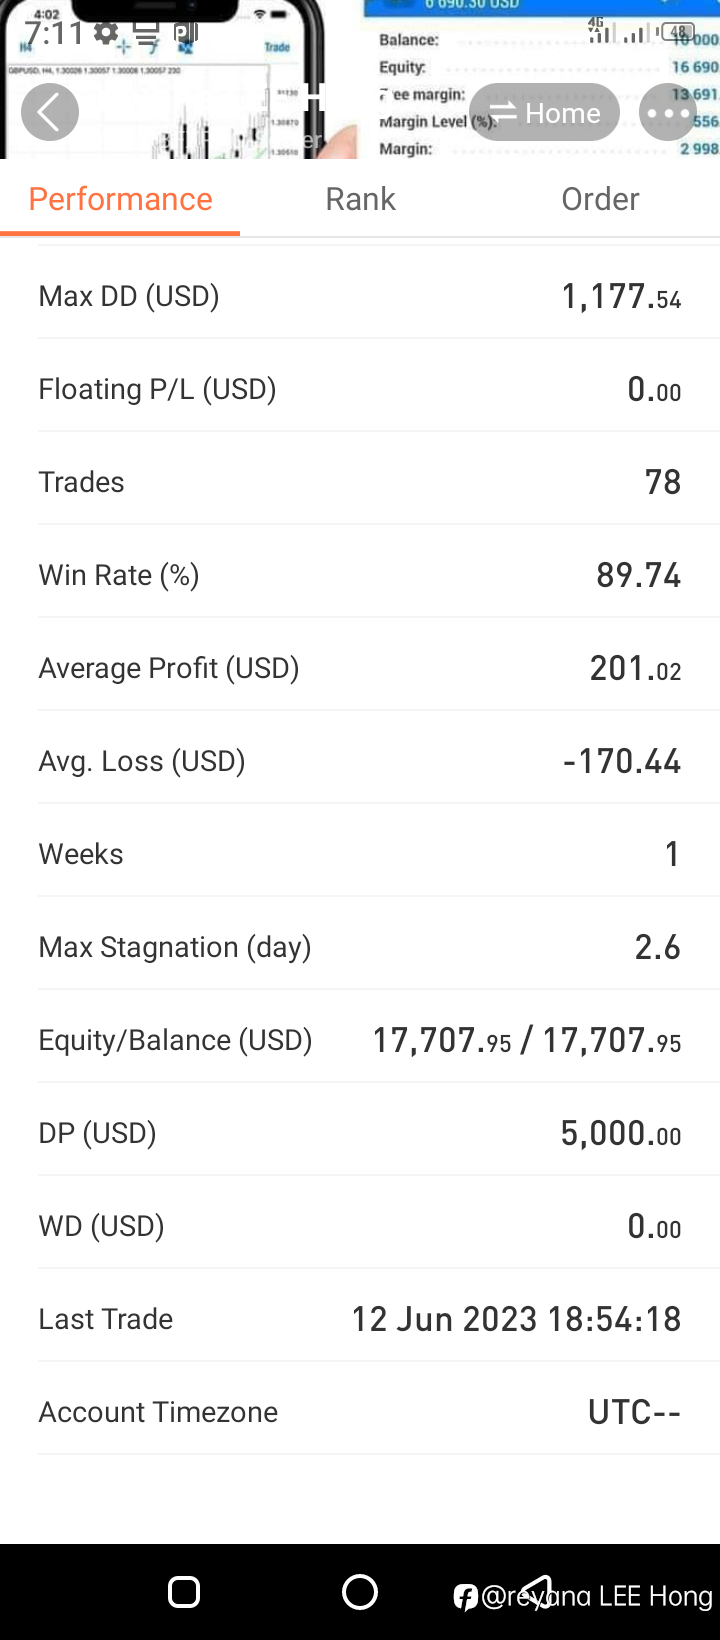
Task: Tap the Home switch button
Action: click(x=544, y=113)
